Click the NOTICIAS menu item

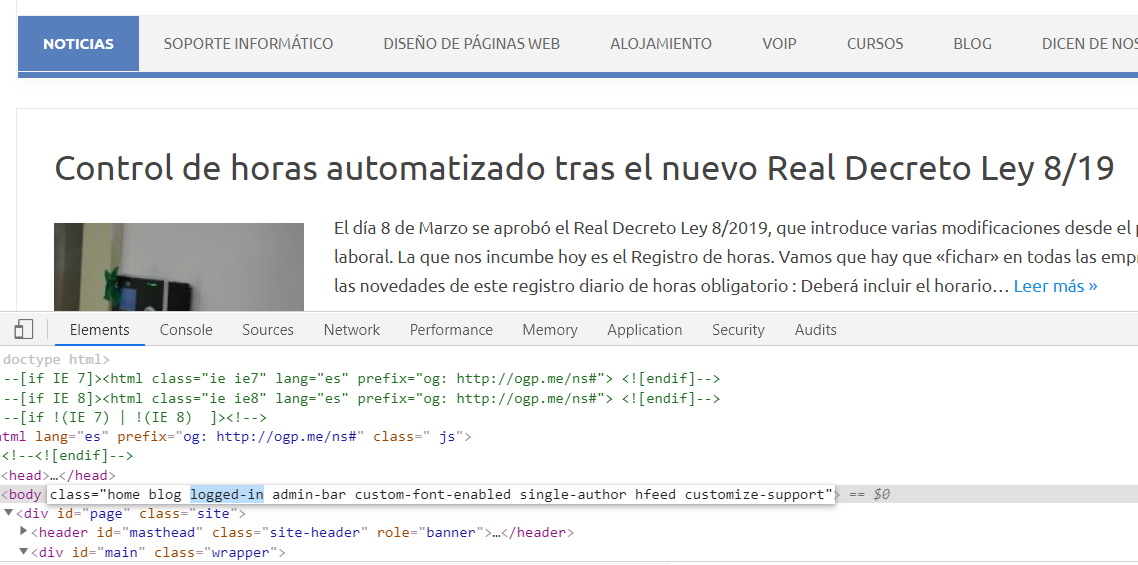click(x=78, y=44)
